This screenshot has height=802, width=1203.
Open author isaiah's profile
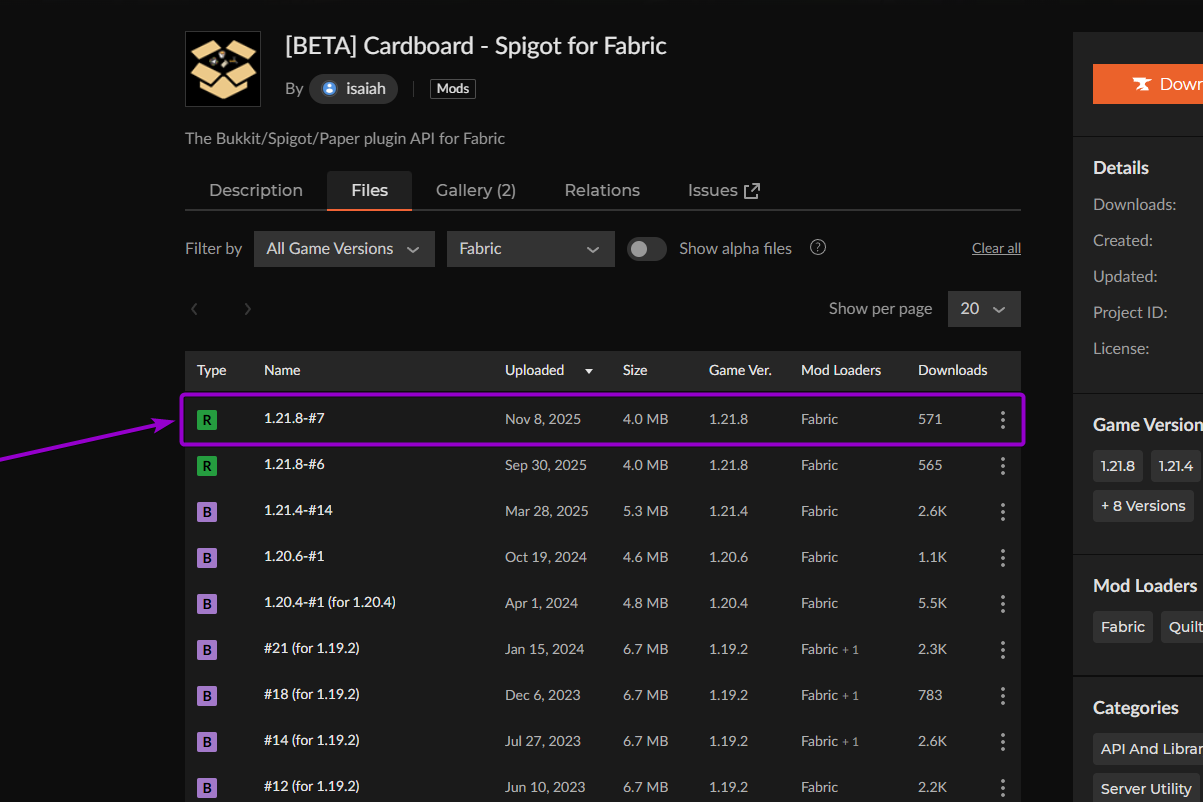(354, 89)
